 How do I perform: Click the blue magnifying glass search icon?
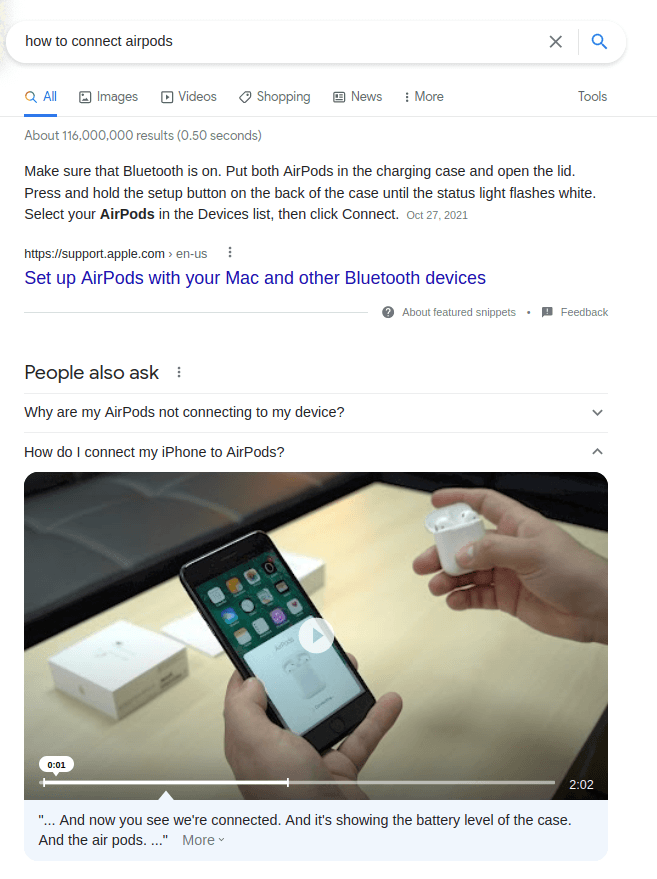pos(599,41)
